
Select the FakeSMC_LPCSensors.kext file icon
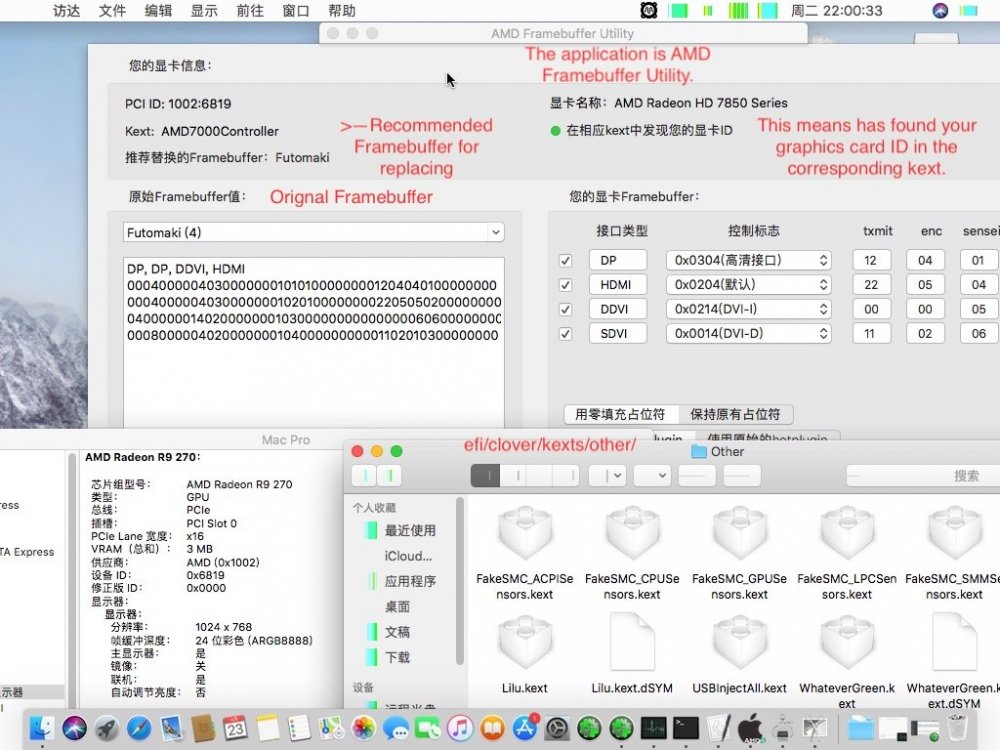847,534
